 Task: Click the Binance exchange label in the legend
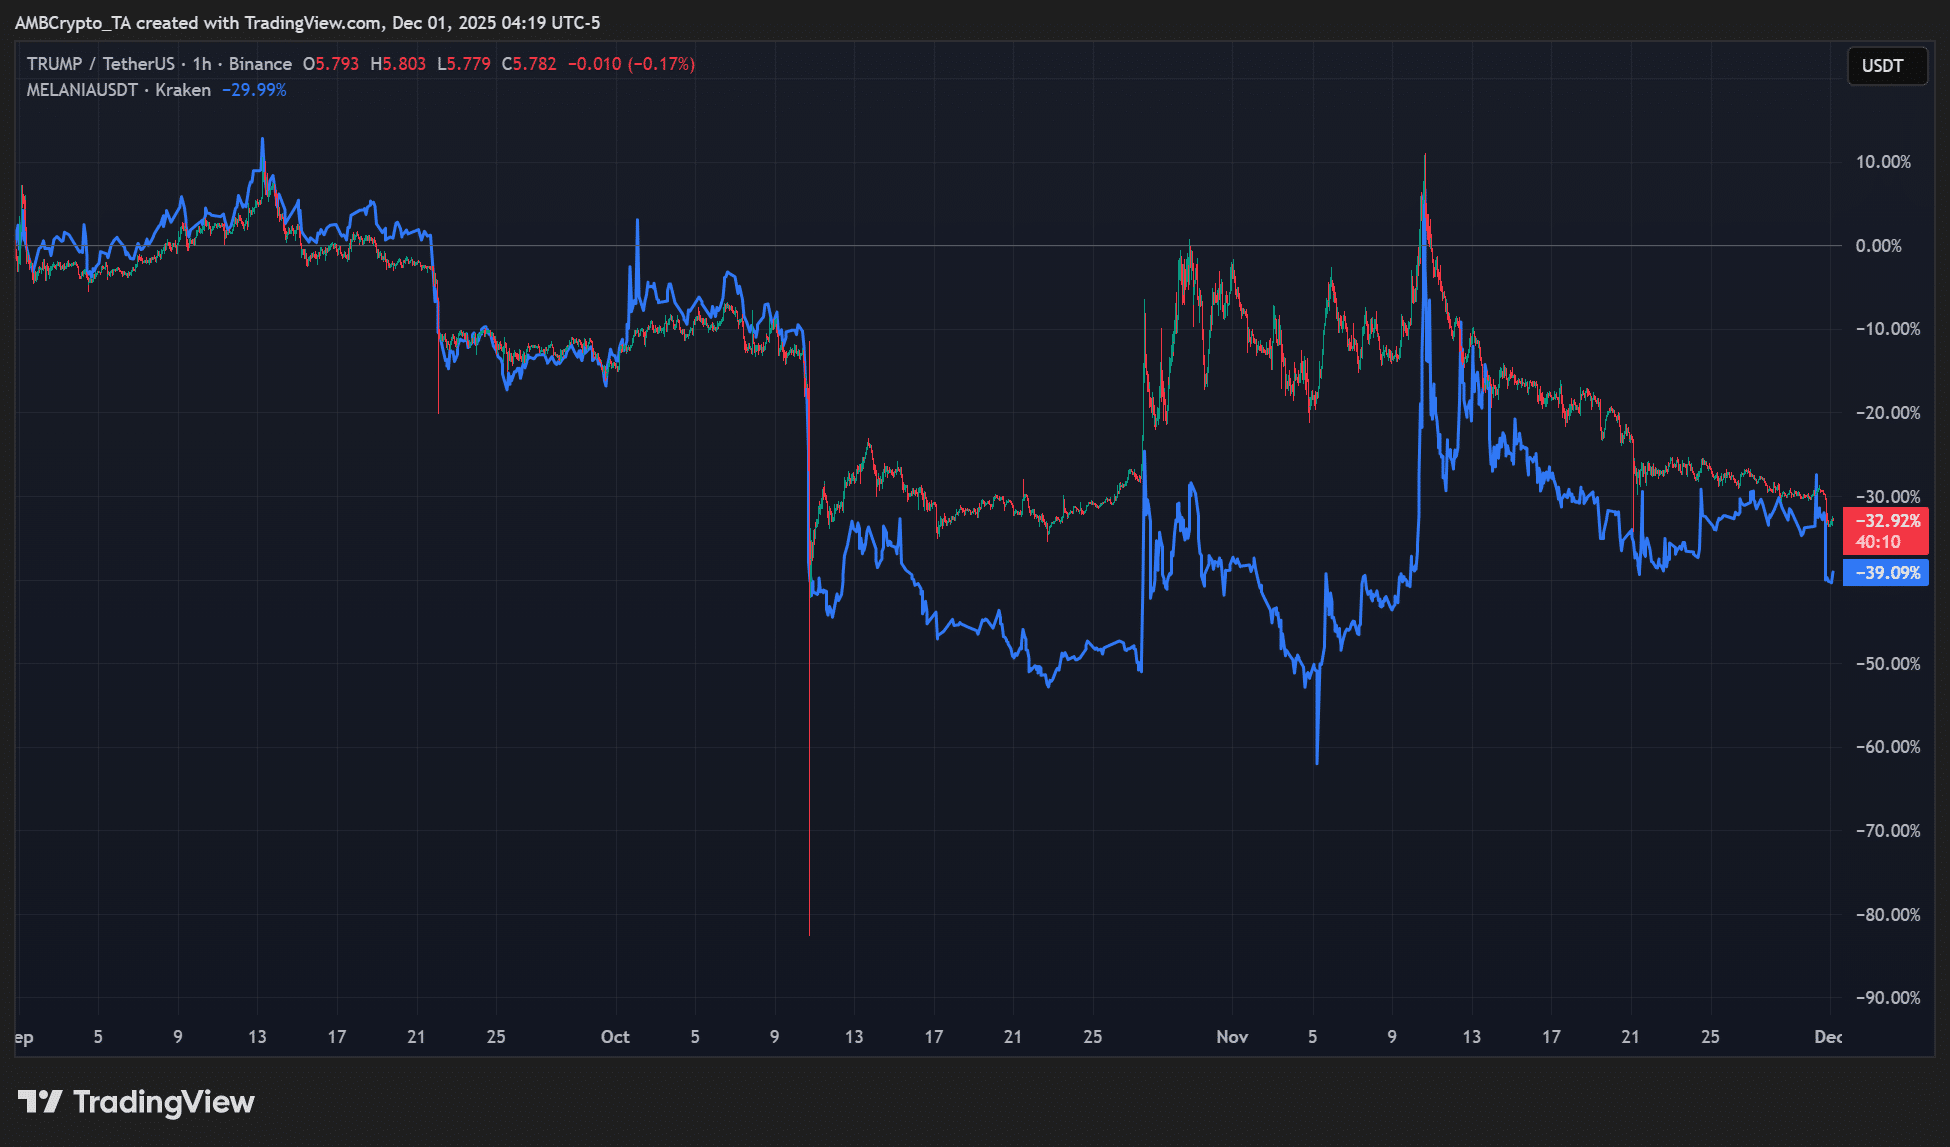point(260,64)
